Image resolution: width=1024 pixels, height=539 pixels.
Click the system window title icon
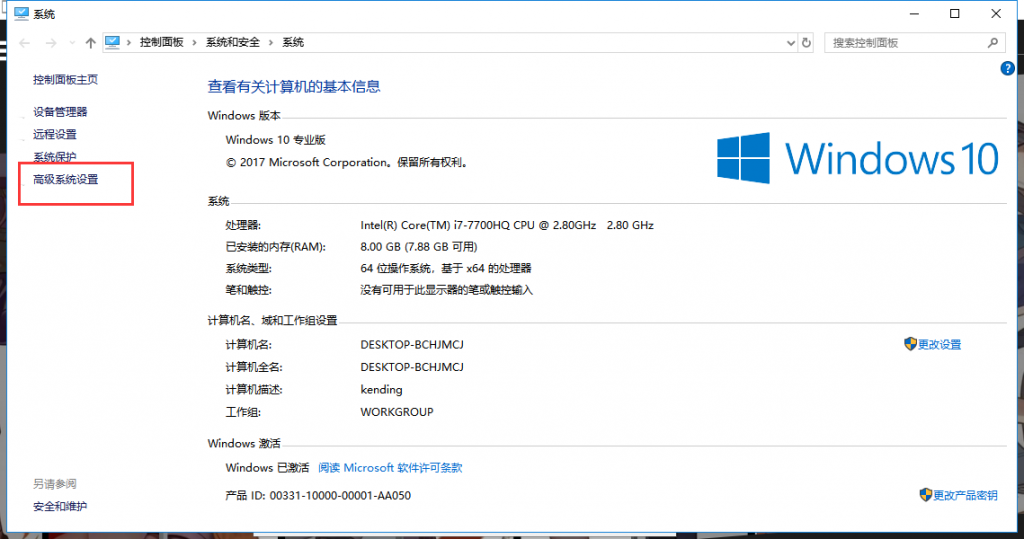point(21,14)
